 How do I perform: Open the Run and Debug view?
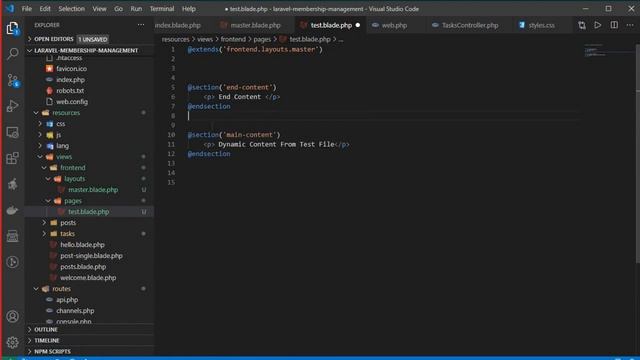click(12, 106)
